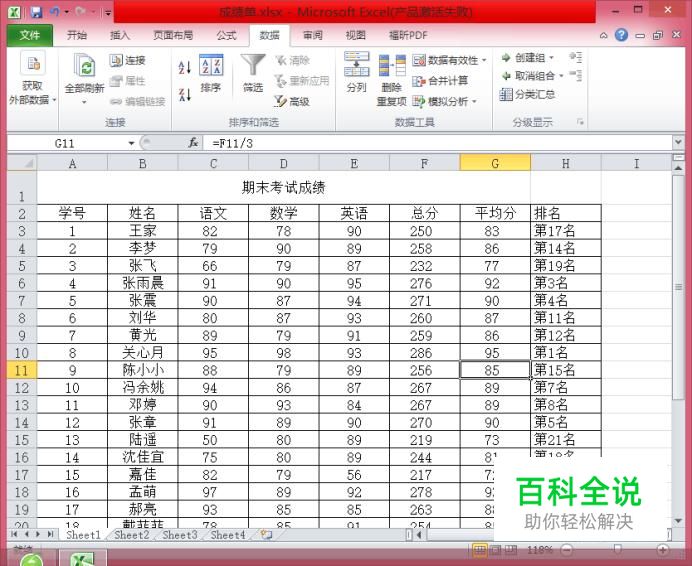
Task: Sort descending with Z-A icon
Action: 184,94
